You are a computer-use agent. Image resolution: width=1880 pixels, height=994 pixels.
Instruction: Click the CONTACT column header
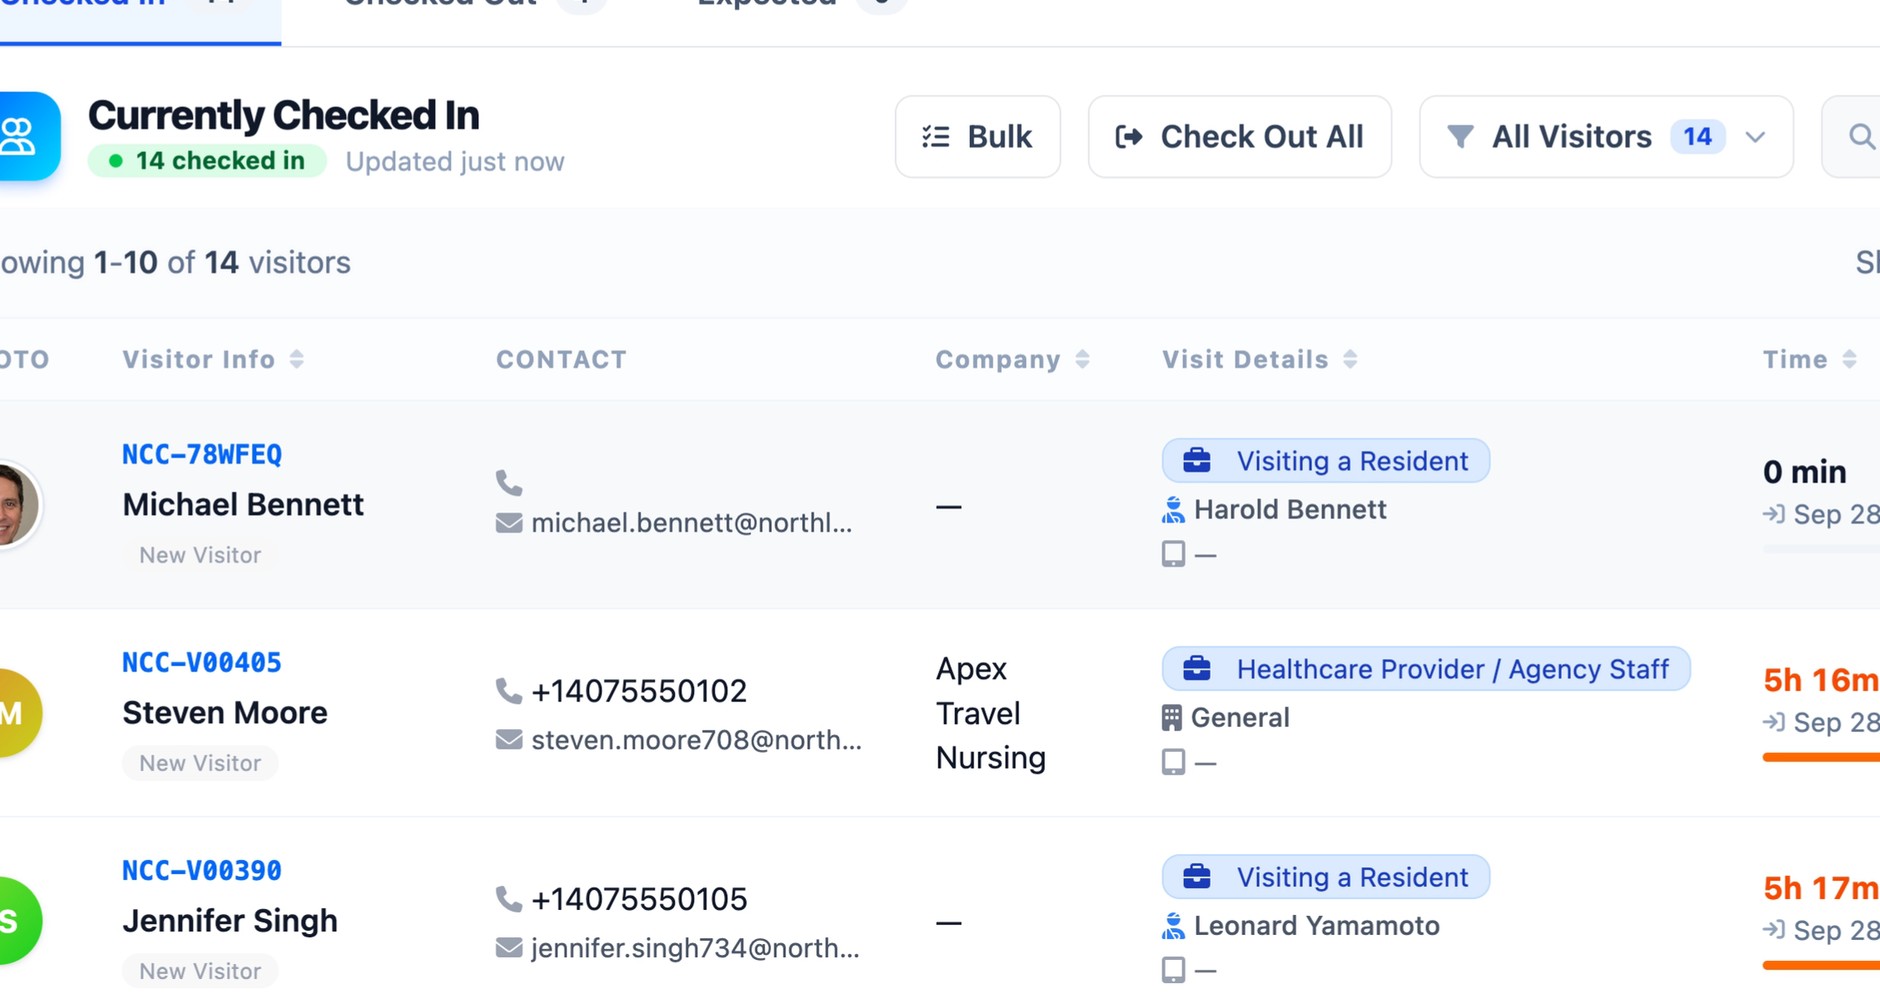tap(561, 360)
